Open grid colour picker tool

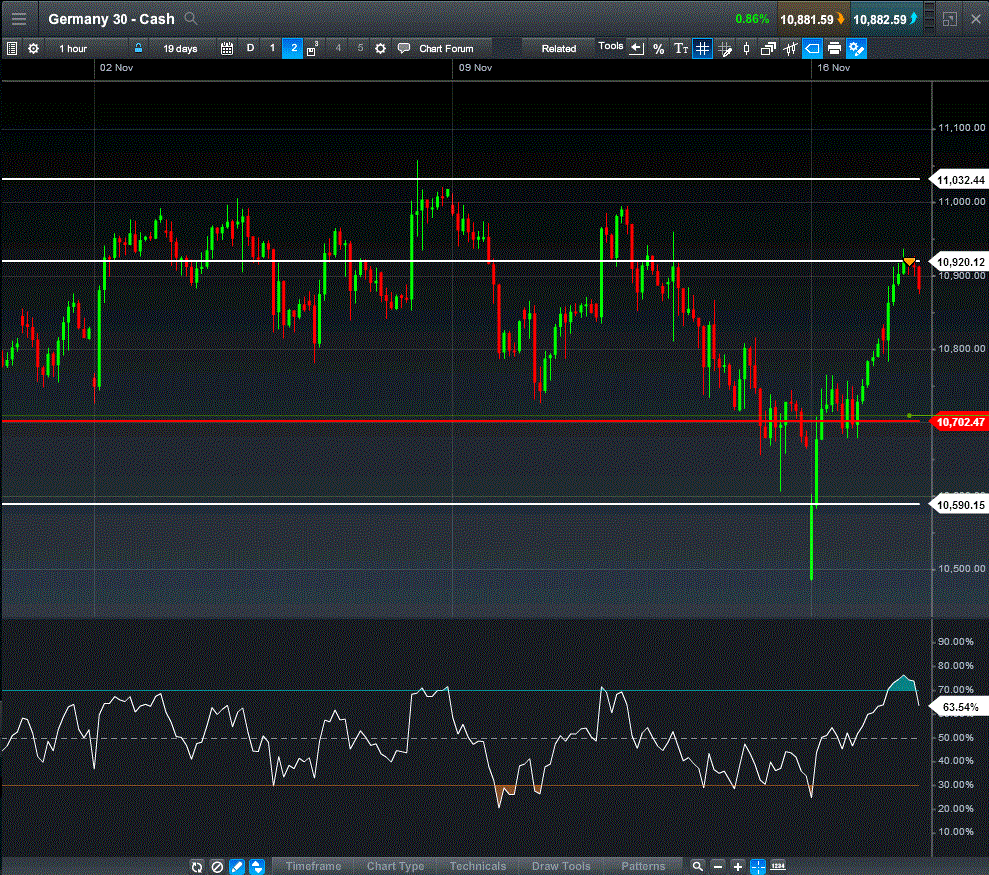click(725, 49)
